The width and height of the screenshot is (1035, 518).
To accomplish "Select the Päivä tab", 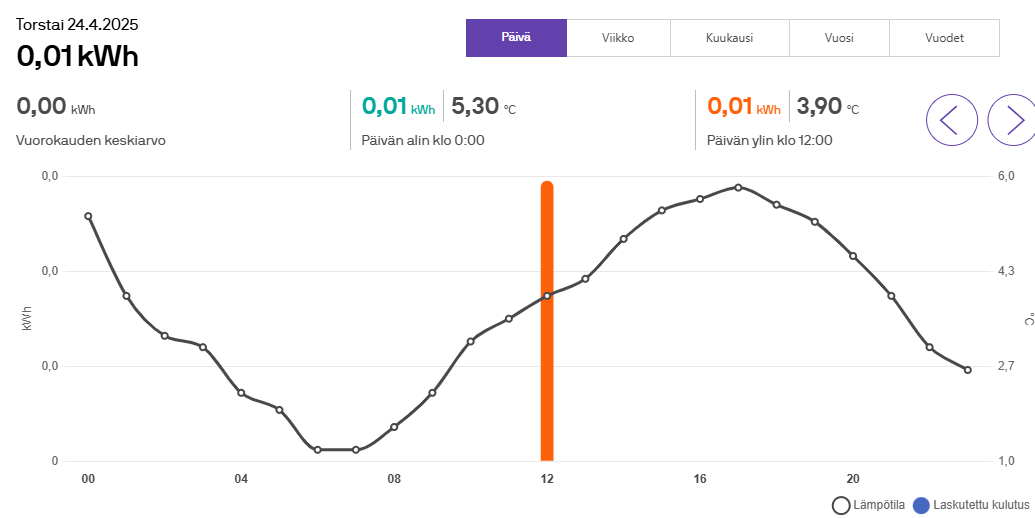I will tap(516, 38).
